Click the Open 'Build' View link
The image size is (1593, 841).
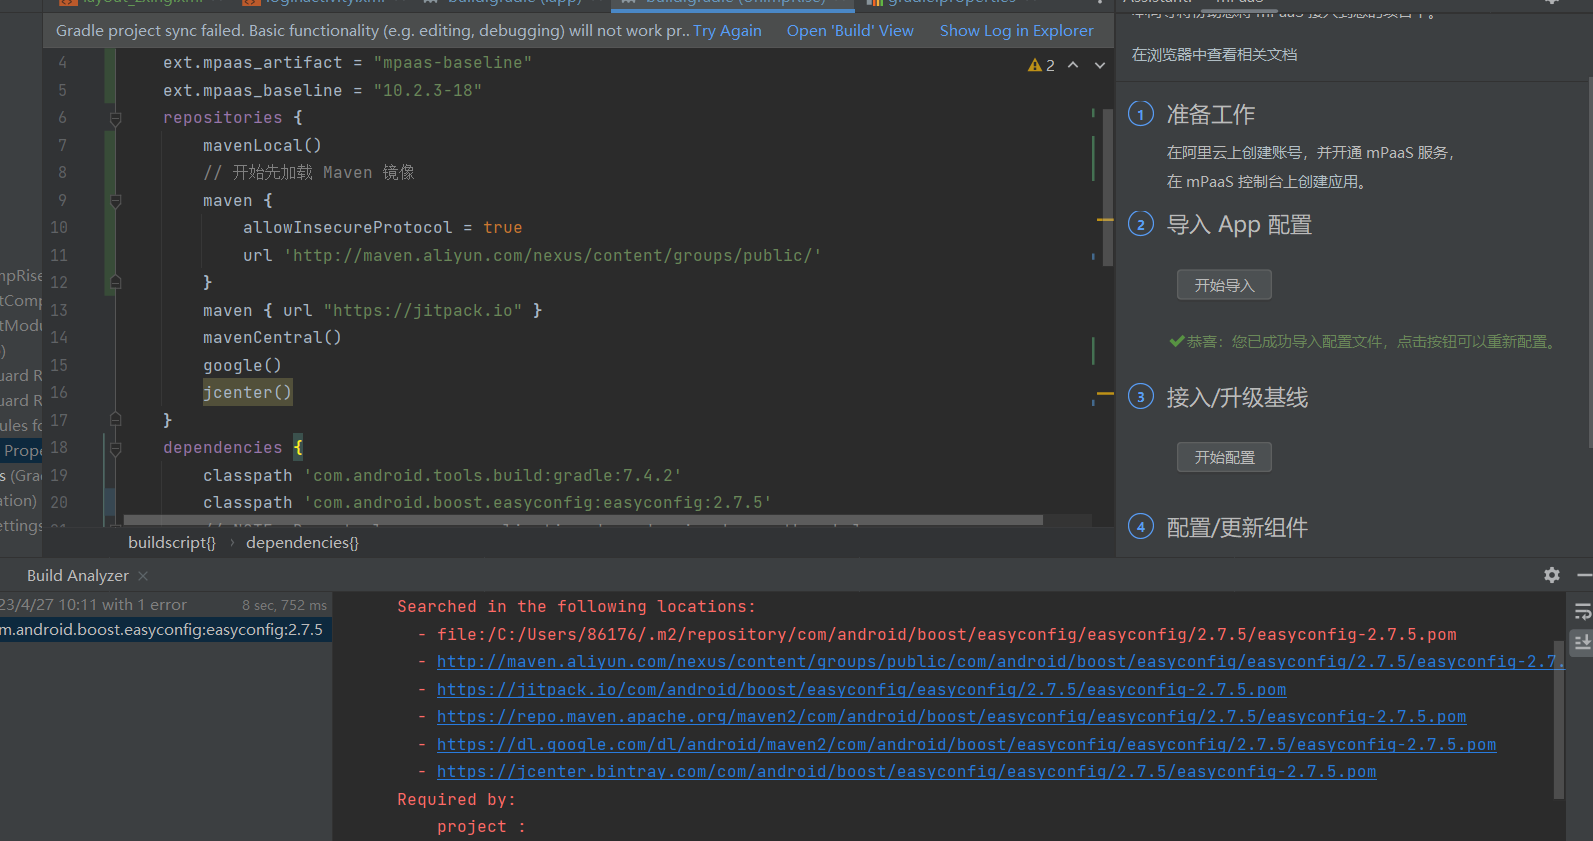(x=850, y=31)
